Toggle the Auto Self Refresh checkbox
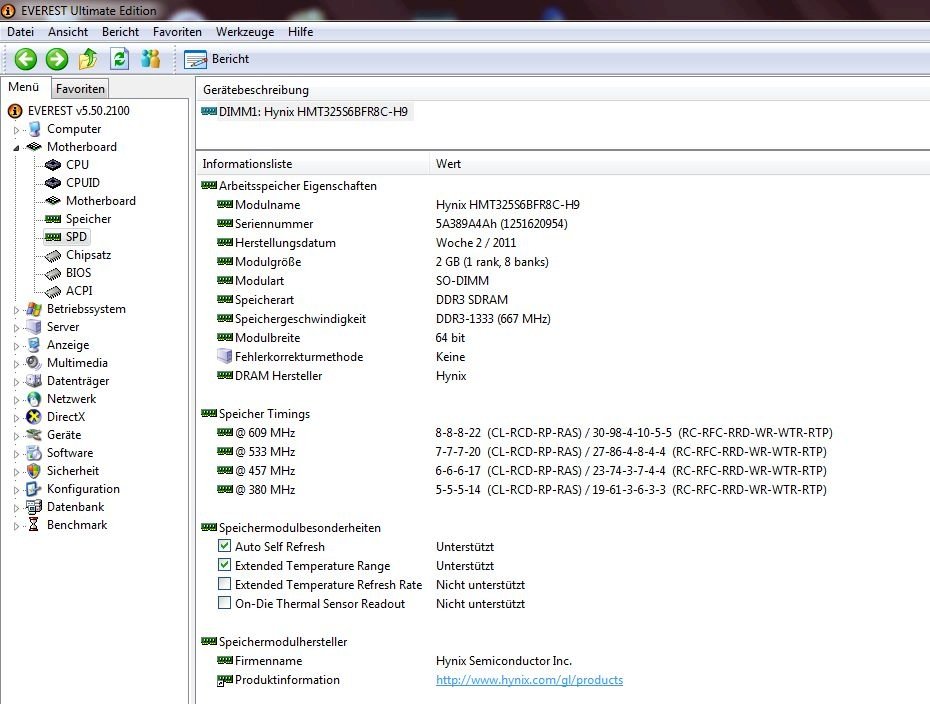This screenshot has width=930, height=704. (225, 547)
